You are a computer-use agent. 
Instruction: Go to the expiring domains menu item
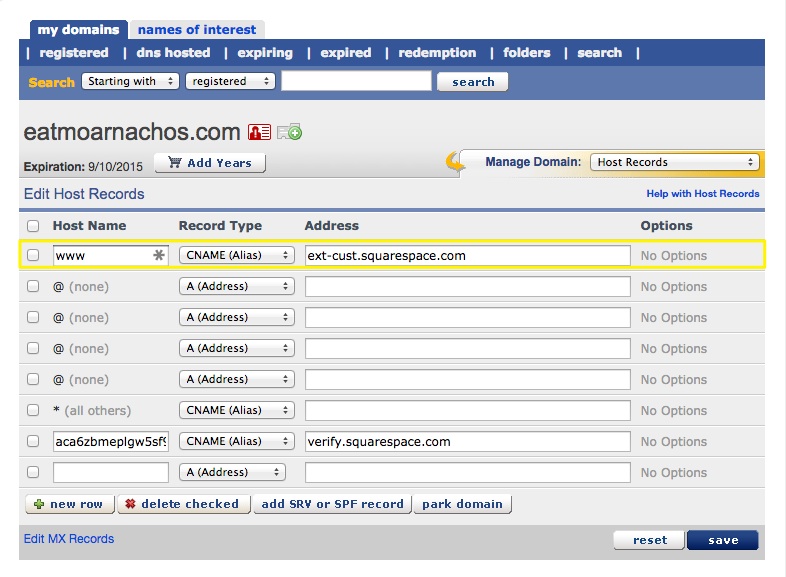click(x=265, y=53)
